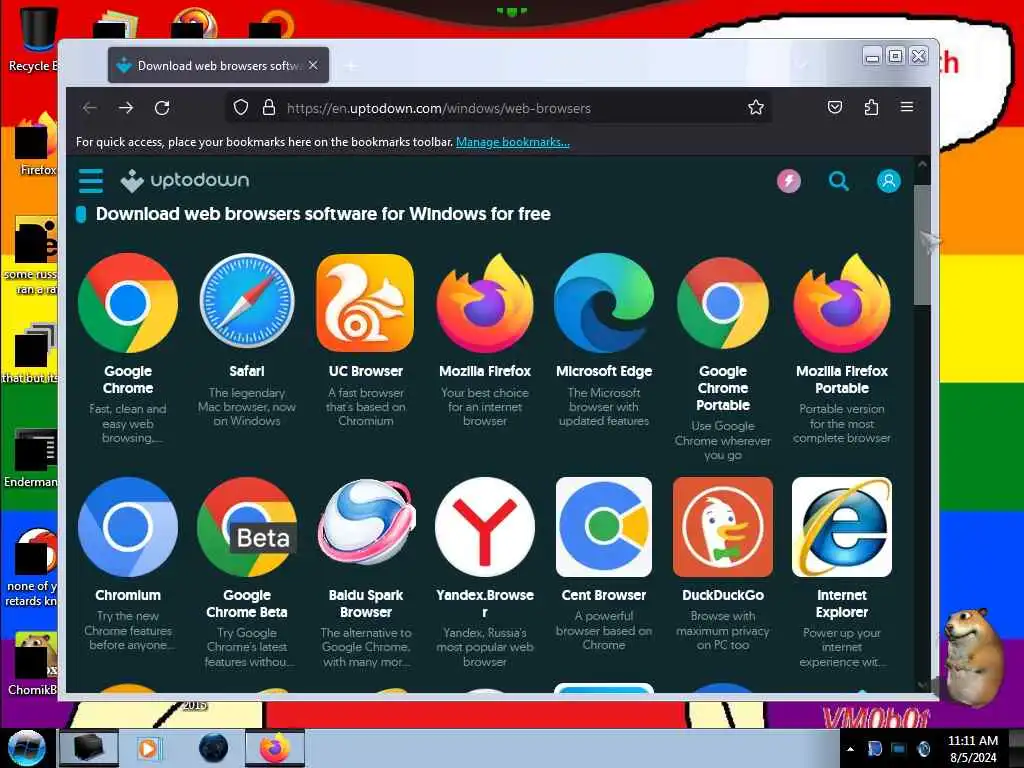This screenshot has height=768, width=1024.
Task: Click the page's vertical scrollbar thumb
Action: click(x=922, y=245)
